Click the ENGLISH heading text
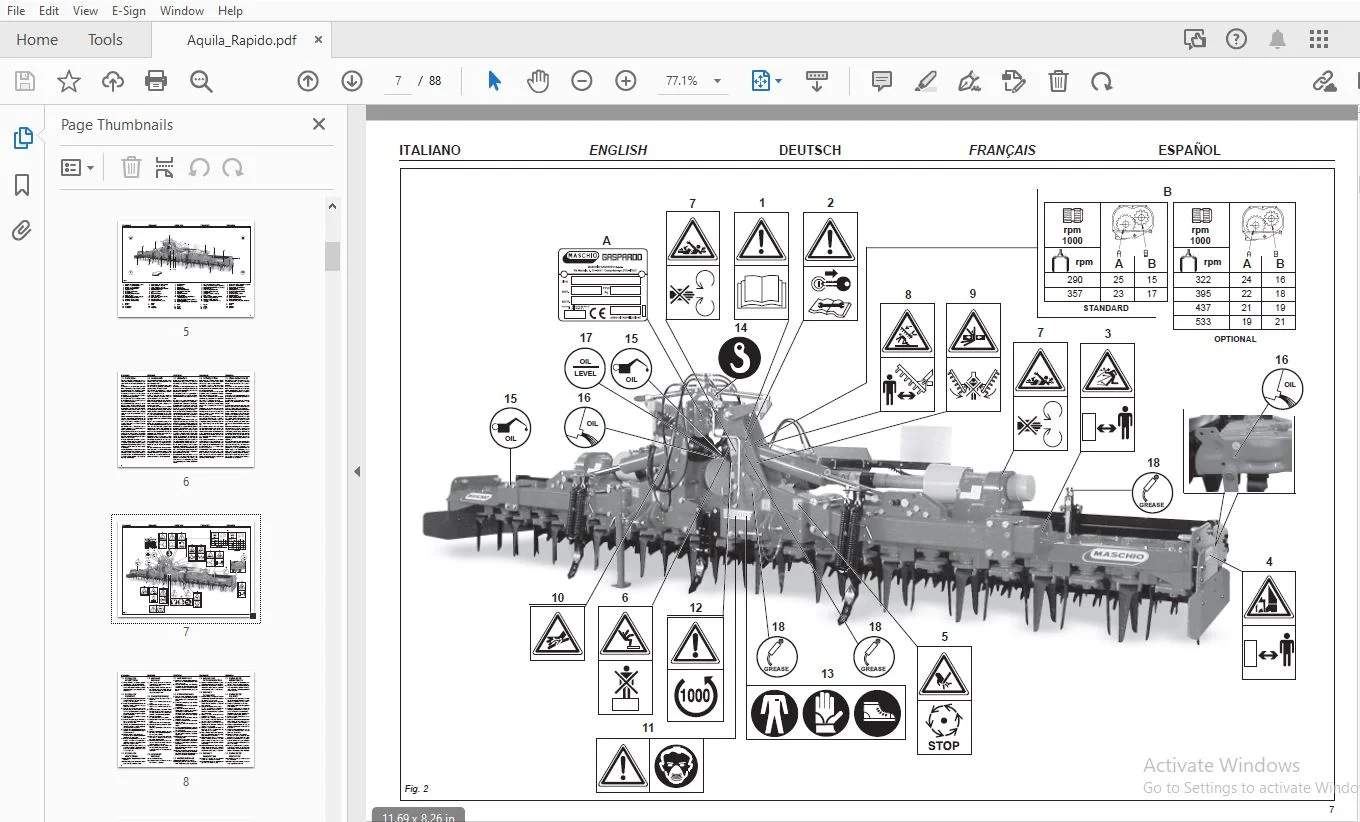This screenshot has width=1360, height=822. click(x=618, y=150)
